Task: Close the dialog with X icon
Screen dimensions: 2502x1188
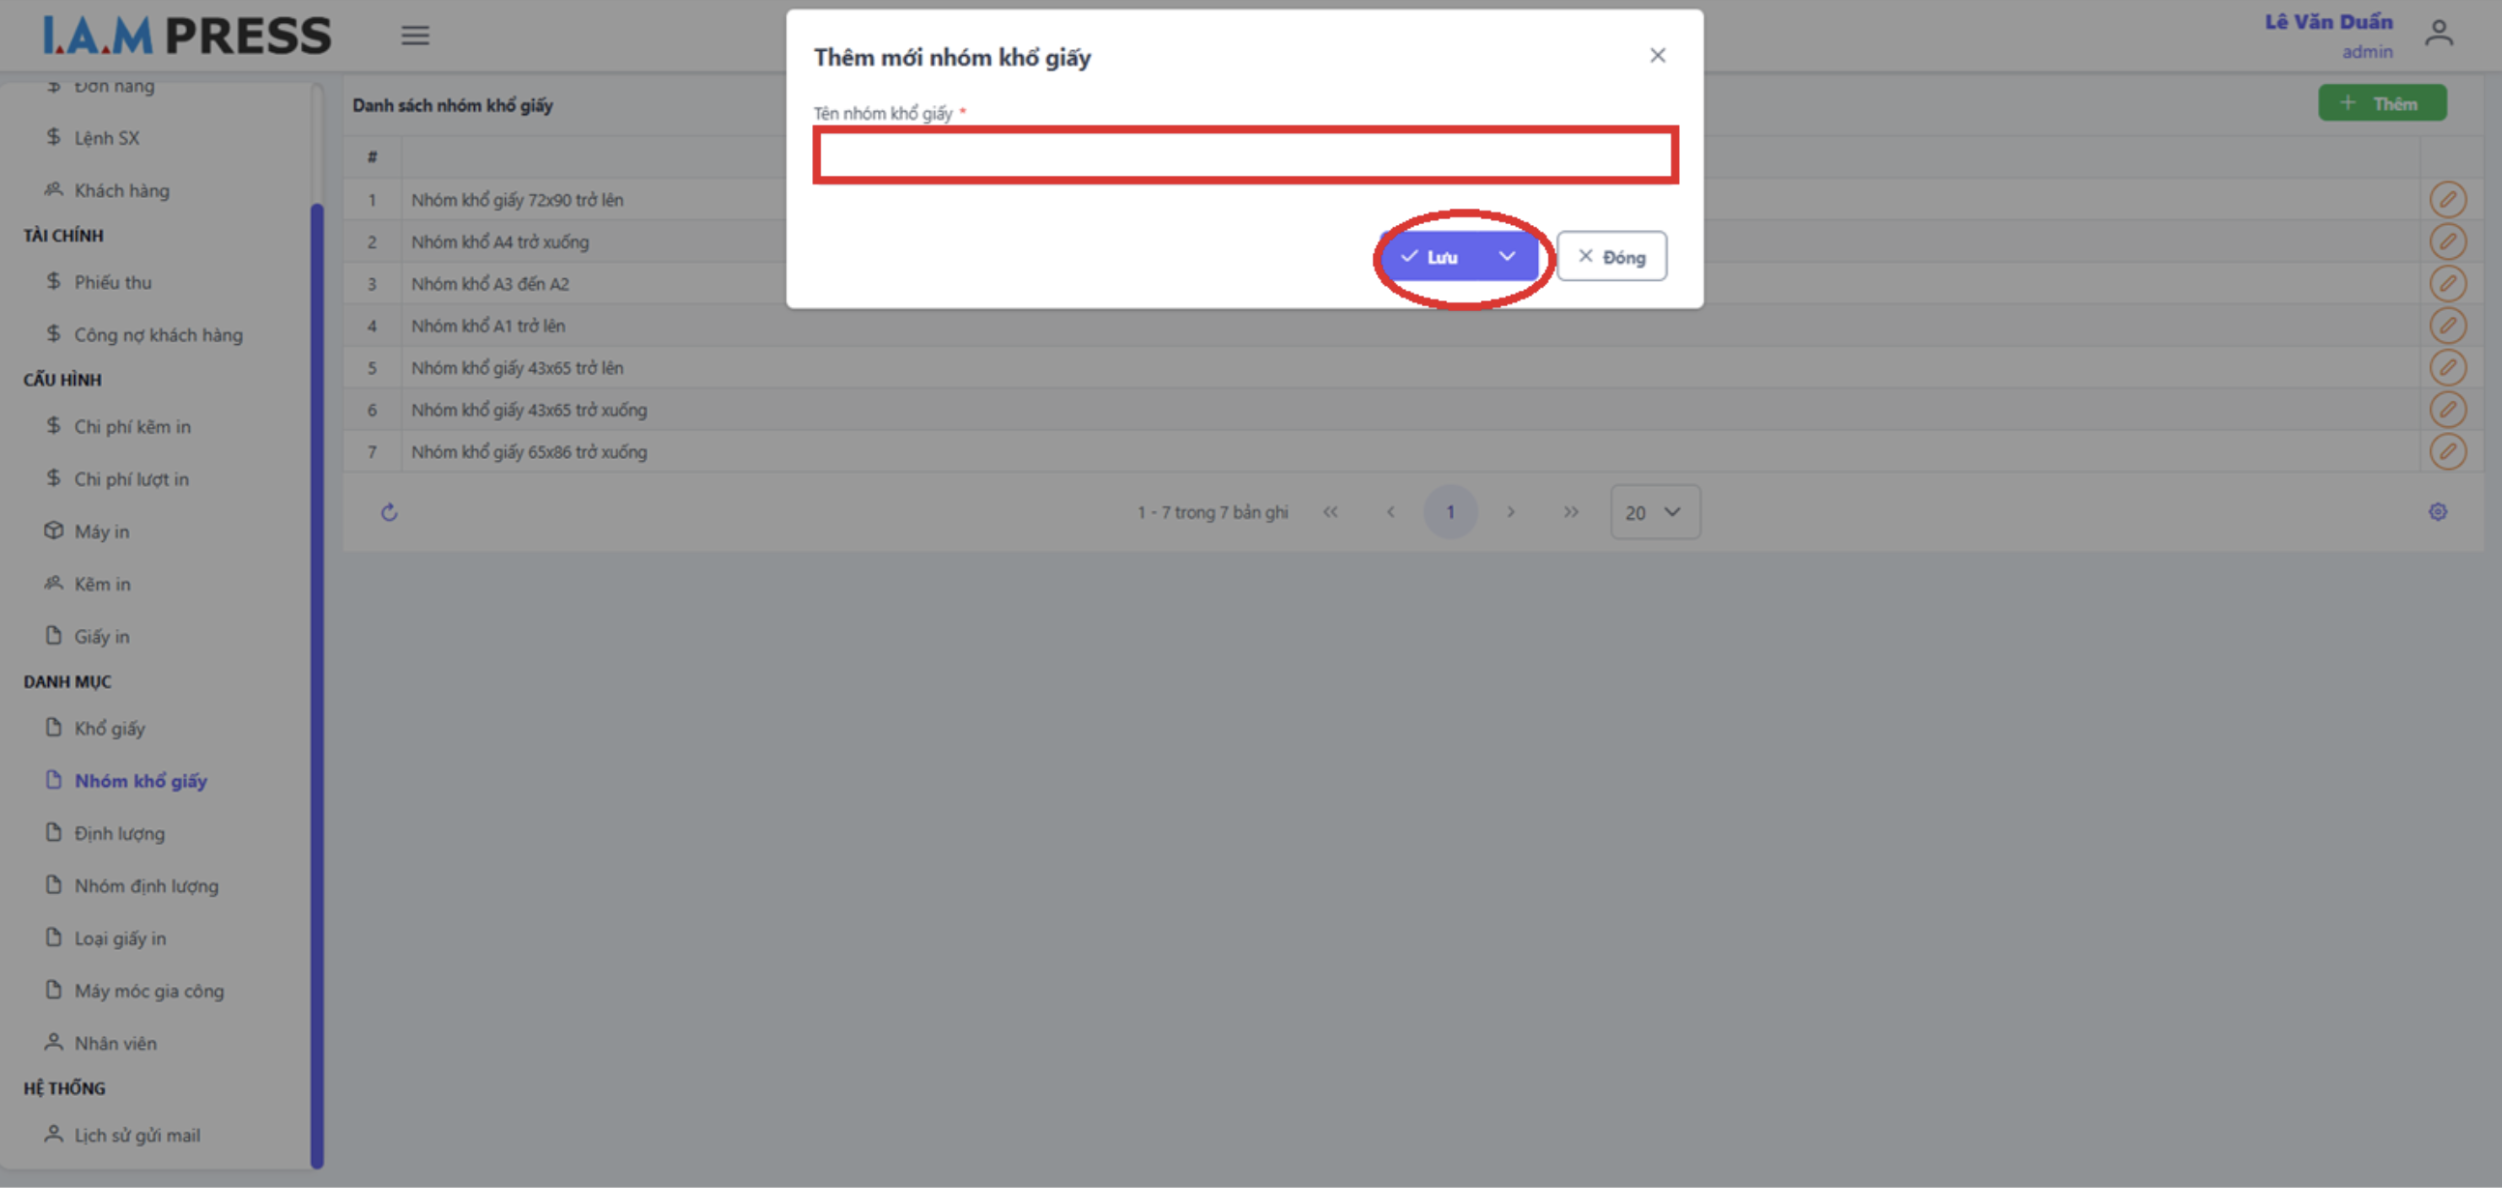Action: [1657, 56]
